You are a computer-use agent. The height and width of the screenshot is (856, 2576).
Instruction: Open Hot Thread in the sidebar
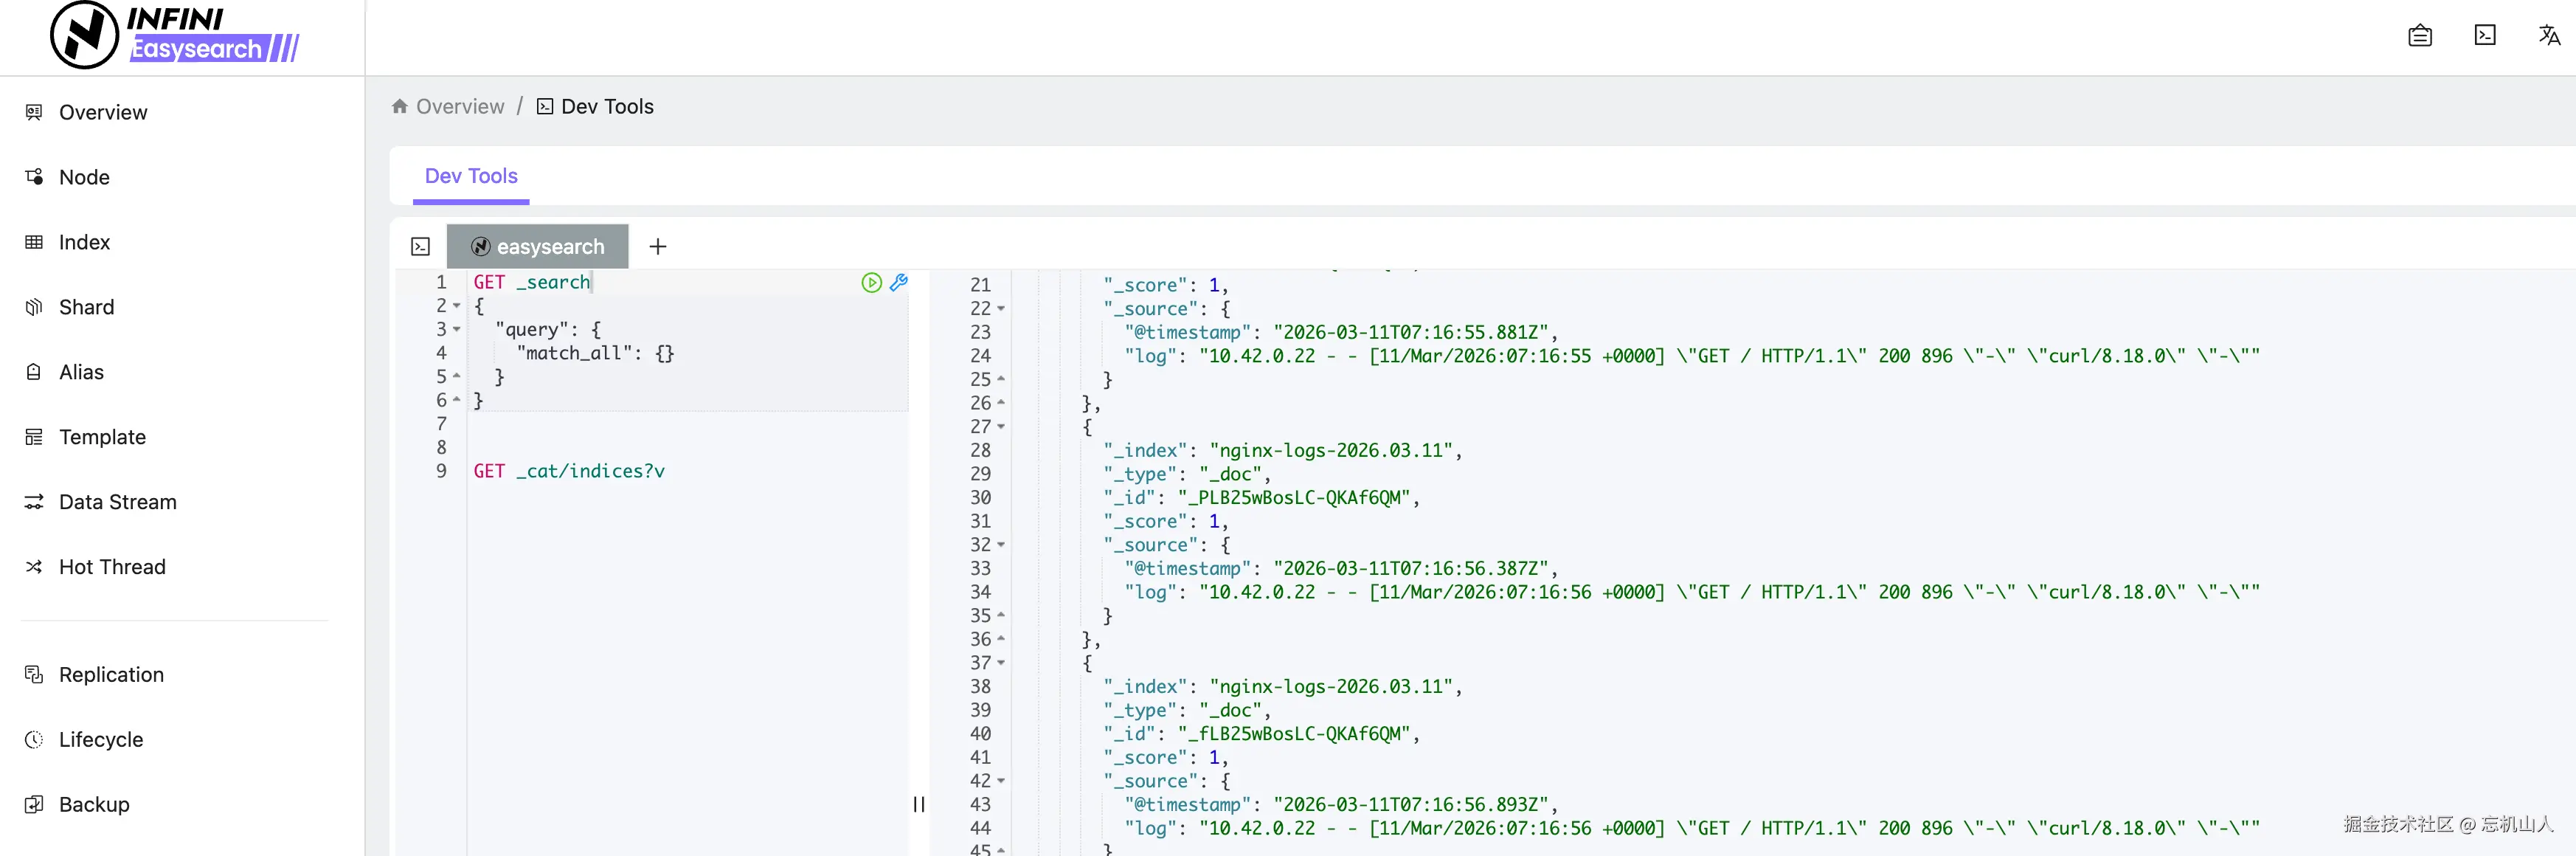(112, 567)
